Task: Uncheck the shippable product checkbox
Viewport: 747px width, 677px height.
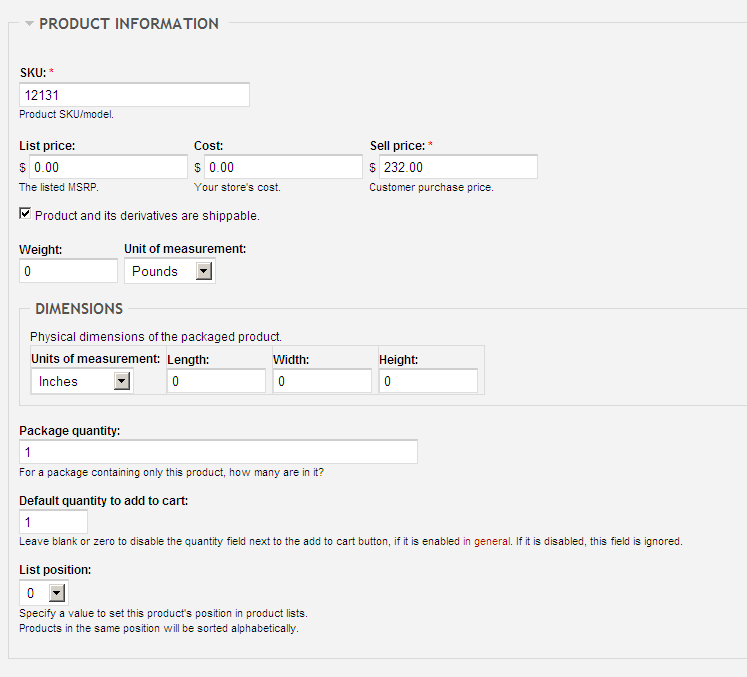Action: pyautogui.click(x=25, y=213)
